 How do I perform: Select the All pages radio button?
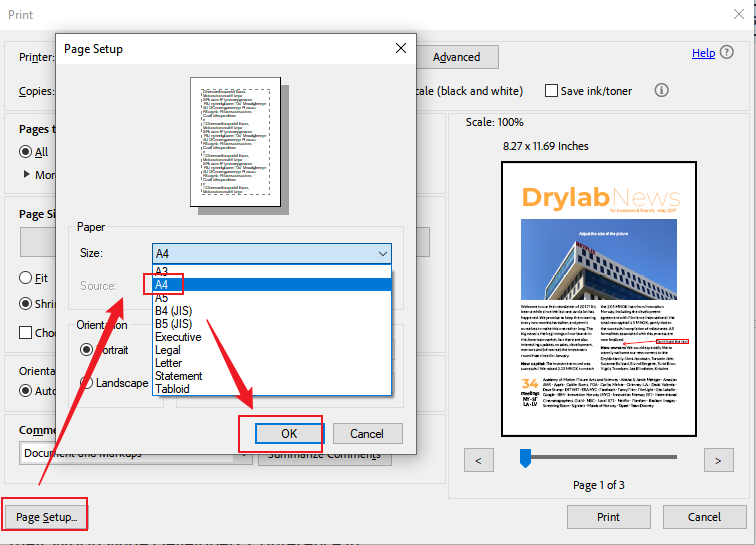[26, 152]
